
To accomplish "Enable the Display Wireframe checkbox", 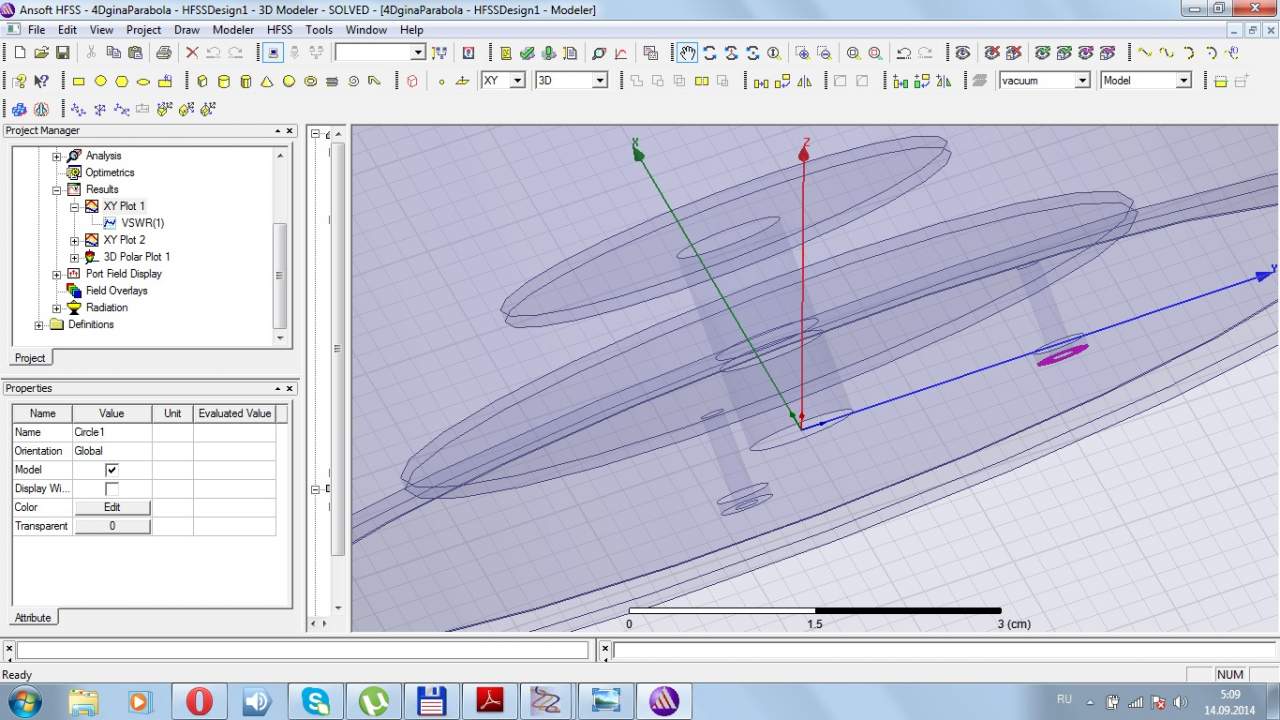I will pos(112,489).
